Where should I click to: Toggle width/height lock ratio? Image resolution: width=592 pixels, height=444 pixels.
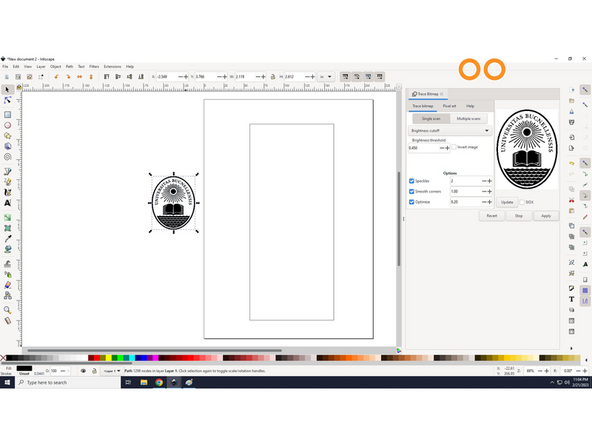point(273,77)
